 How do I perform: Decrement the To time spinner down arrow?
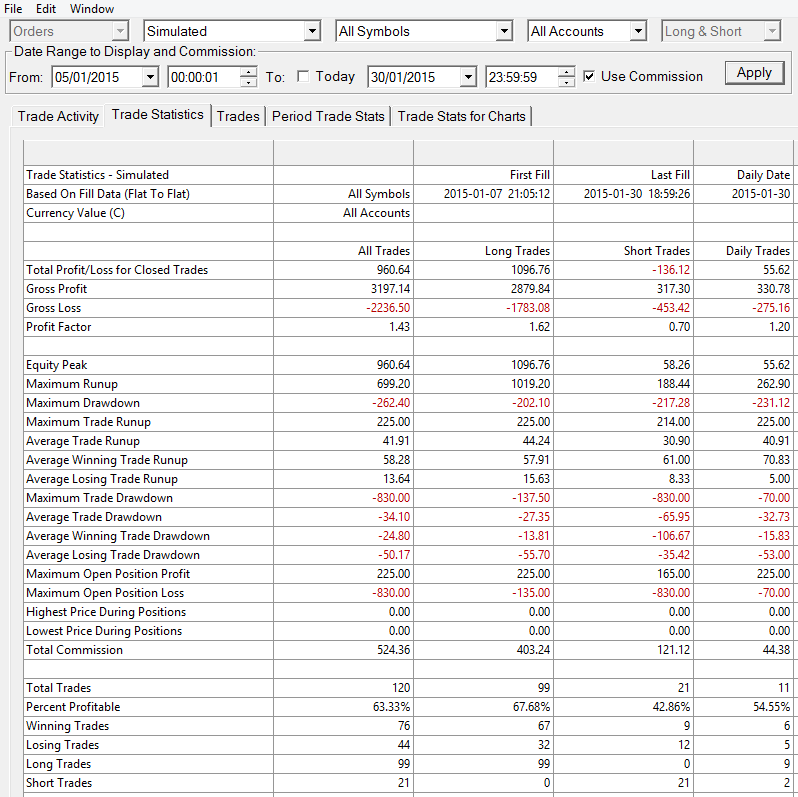[566, 82]
